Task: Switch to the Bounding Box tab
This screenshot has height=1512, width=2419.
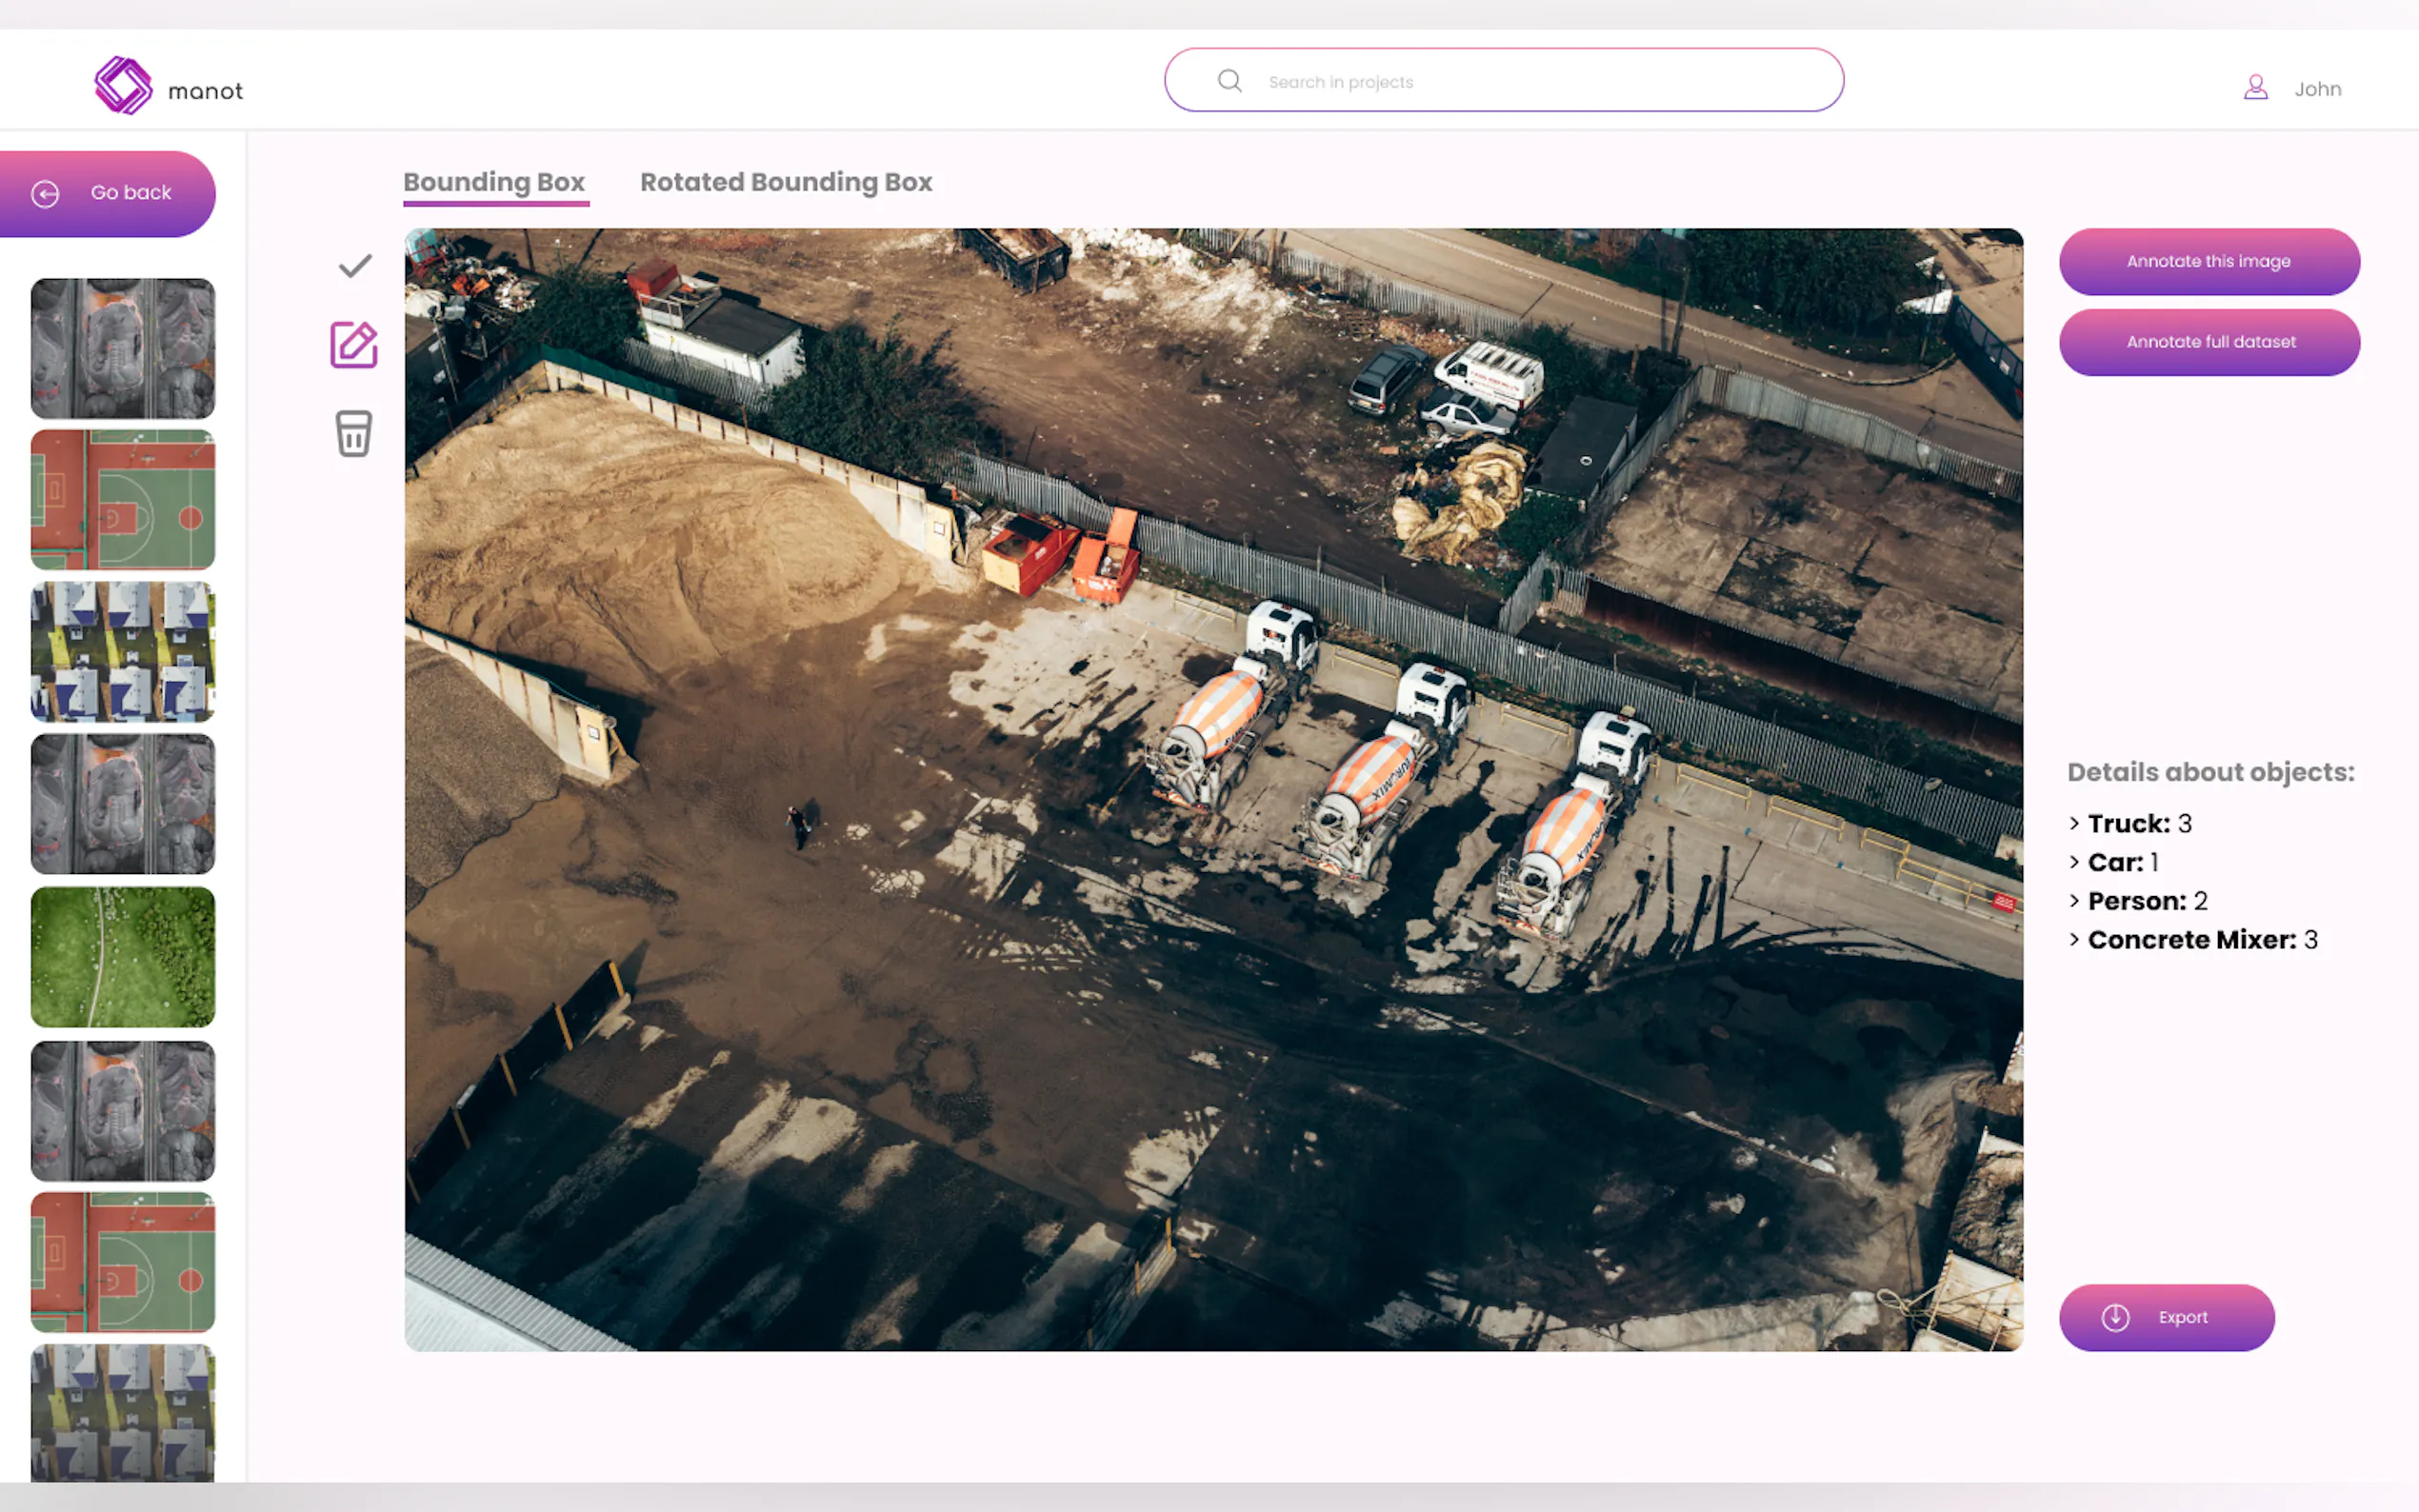Action: click(494, 182)
